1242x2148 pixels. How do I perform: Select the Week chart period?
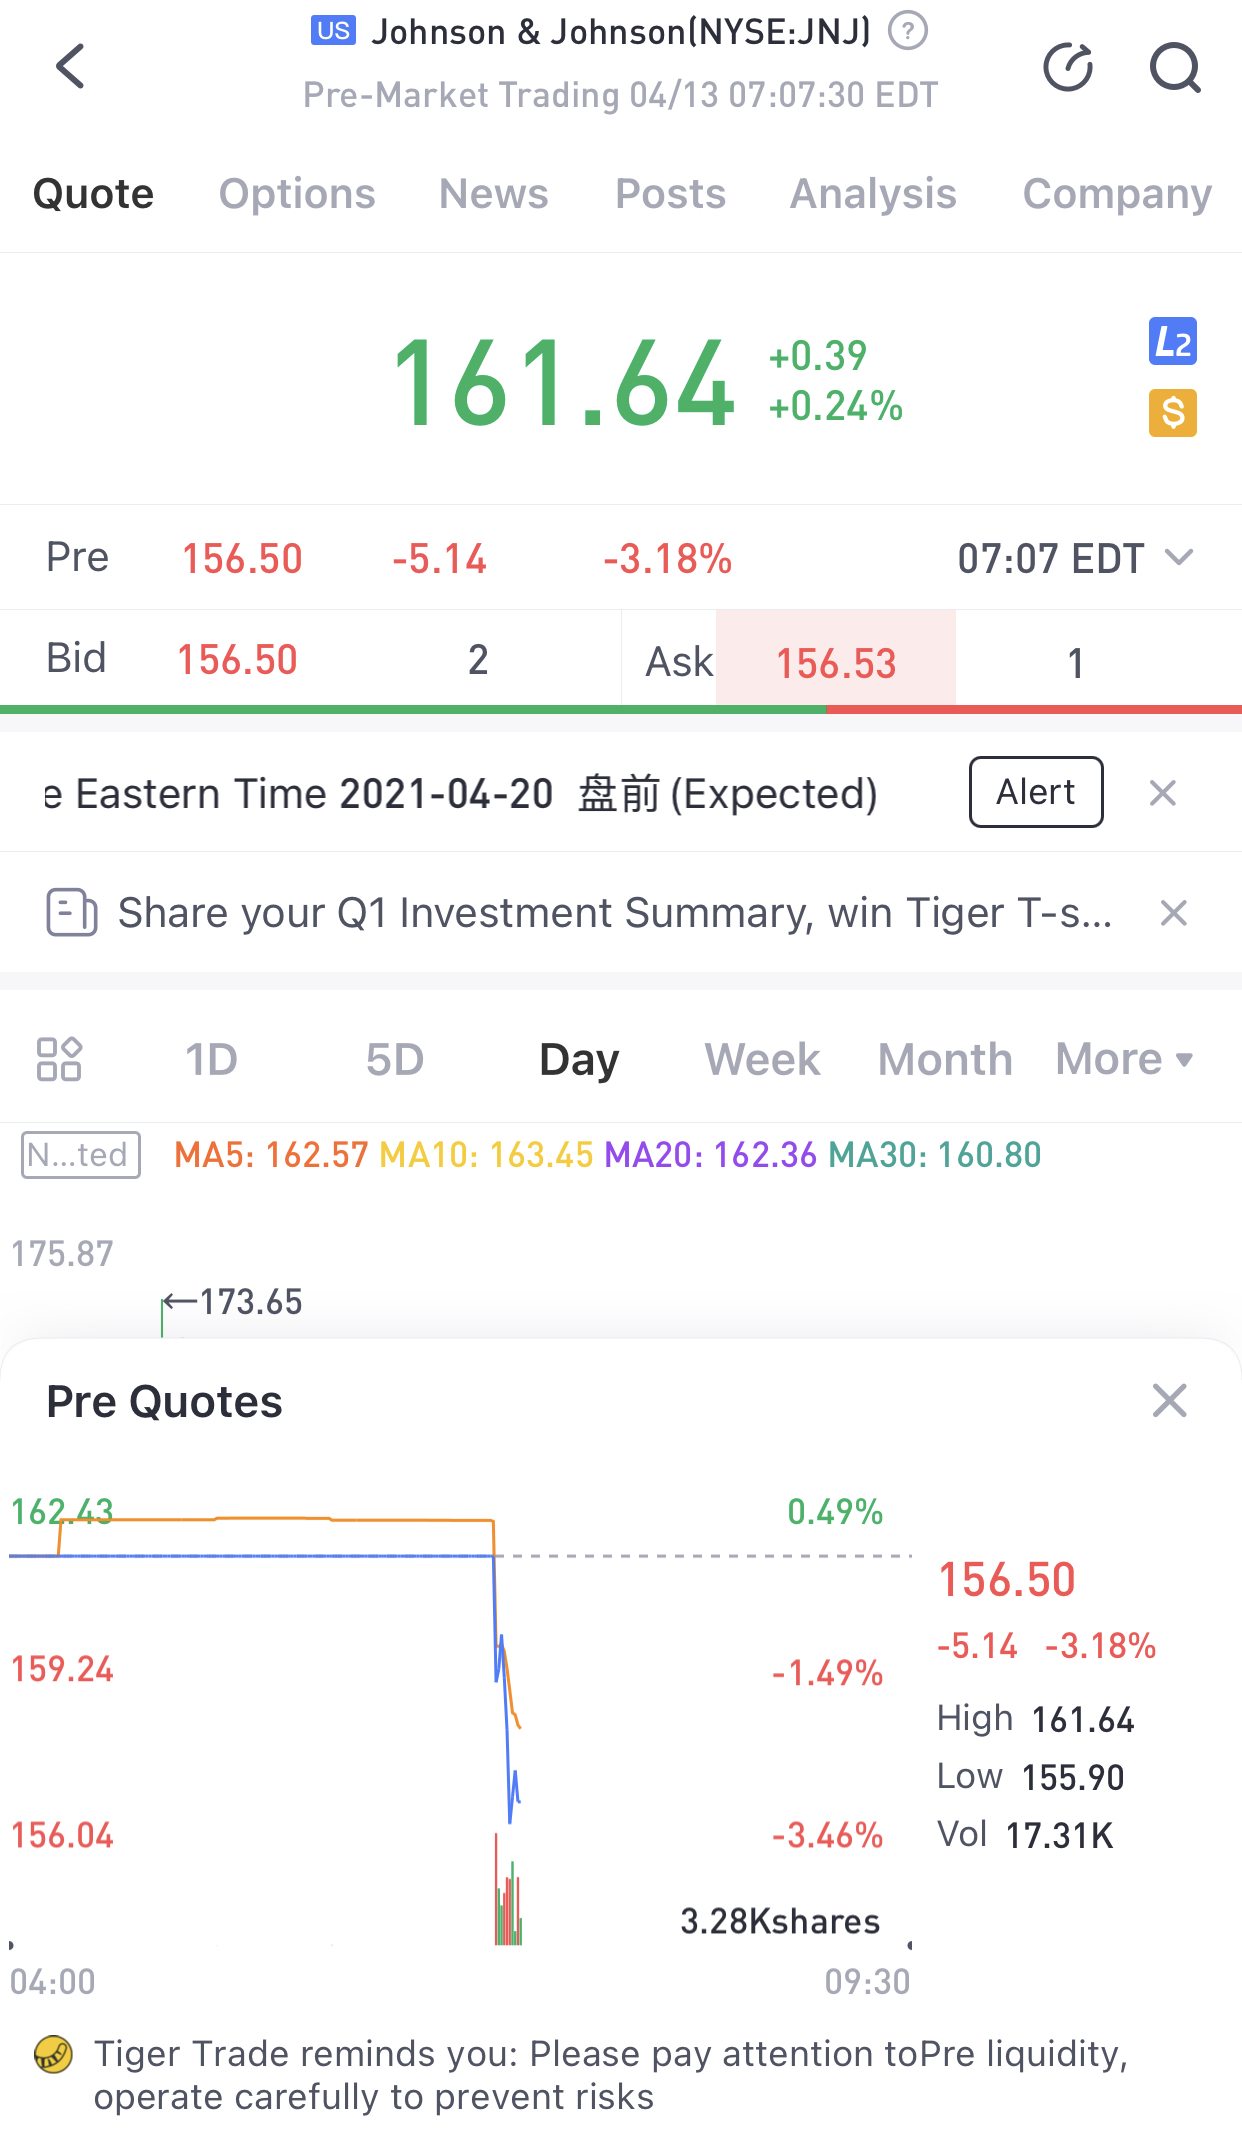(762, 1059)
